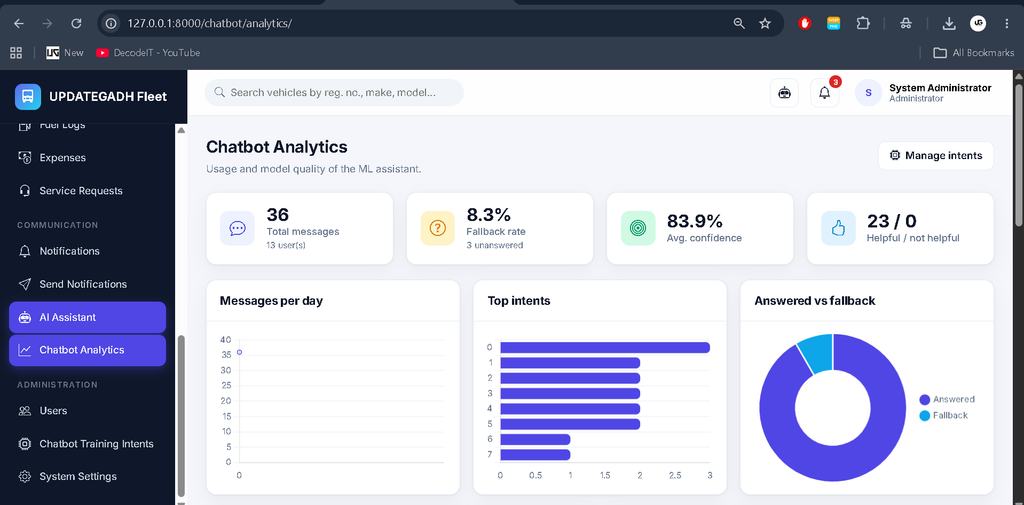This screenshot has height=505, width=1024.
Task: Open AI Assistant in the sidebar
Action: (88, 318)
